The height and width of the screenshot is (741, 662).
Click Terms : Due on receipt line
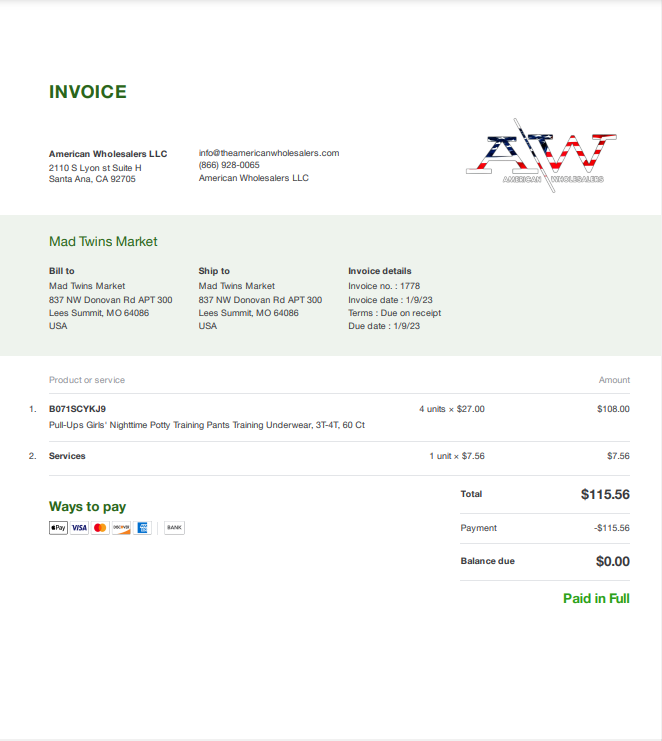(395, 313)
